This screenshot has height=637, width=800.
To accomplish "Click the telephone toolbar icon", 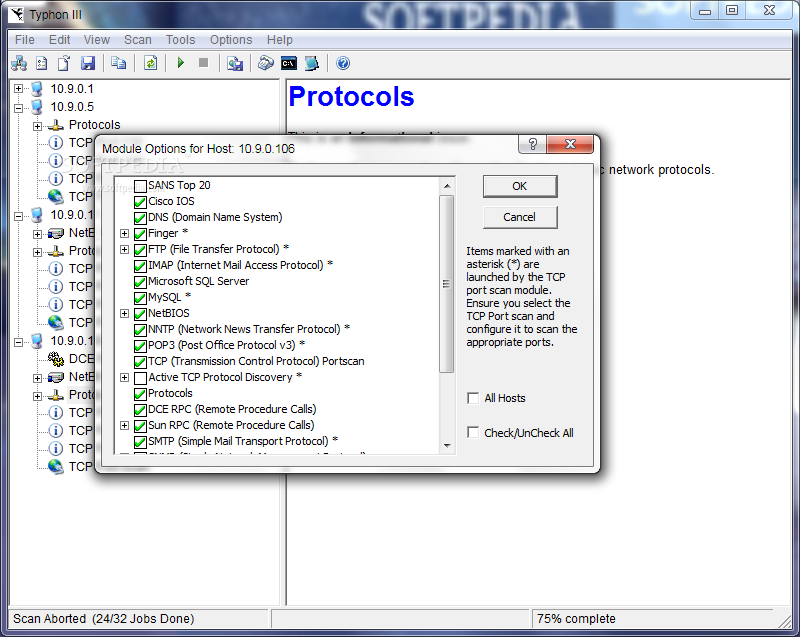I will click(x=265, y=63).
